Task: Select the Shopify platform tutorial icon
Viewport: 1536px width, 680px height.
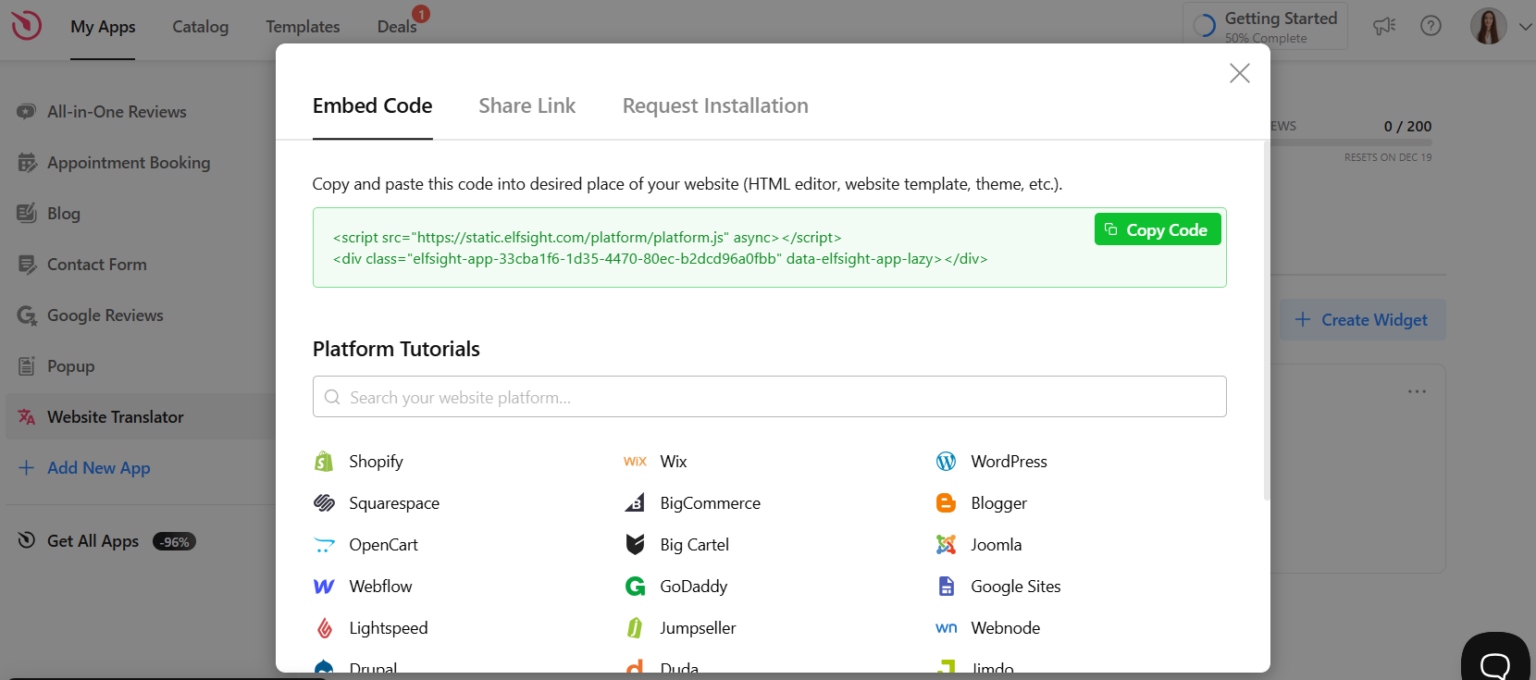Action: [325, 461]
